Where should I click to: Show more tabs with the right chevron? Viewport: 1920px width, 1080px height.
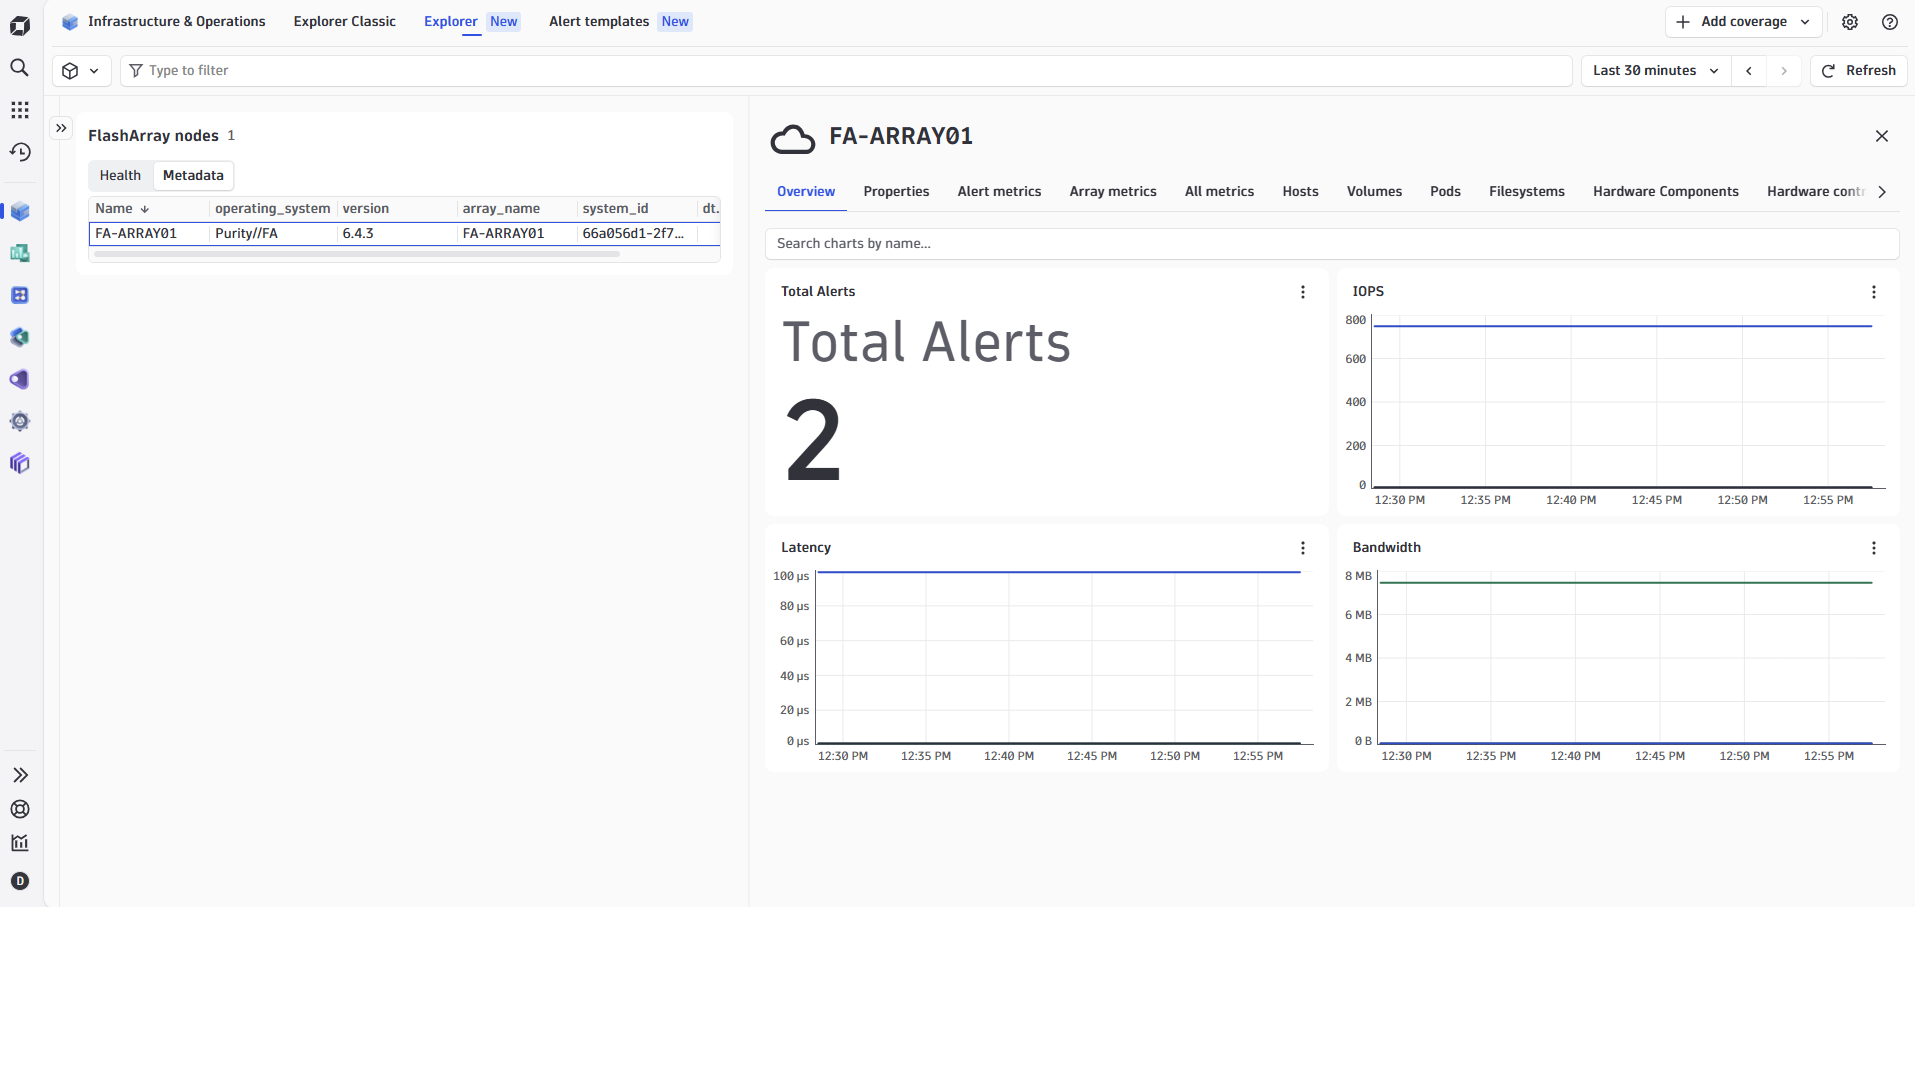point(1882,192)
